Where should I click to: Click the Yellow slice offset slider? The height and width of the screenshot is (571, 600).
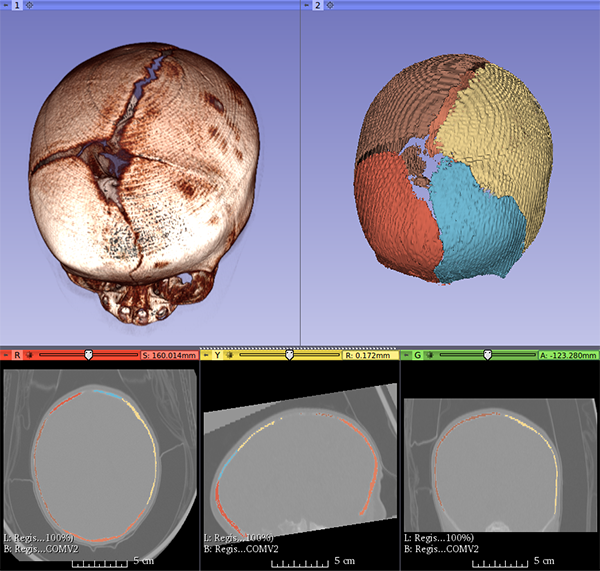pyautogui.click(x=290, y=355)
